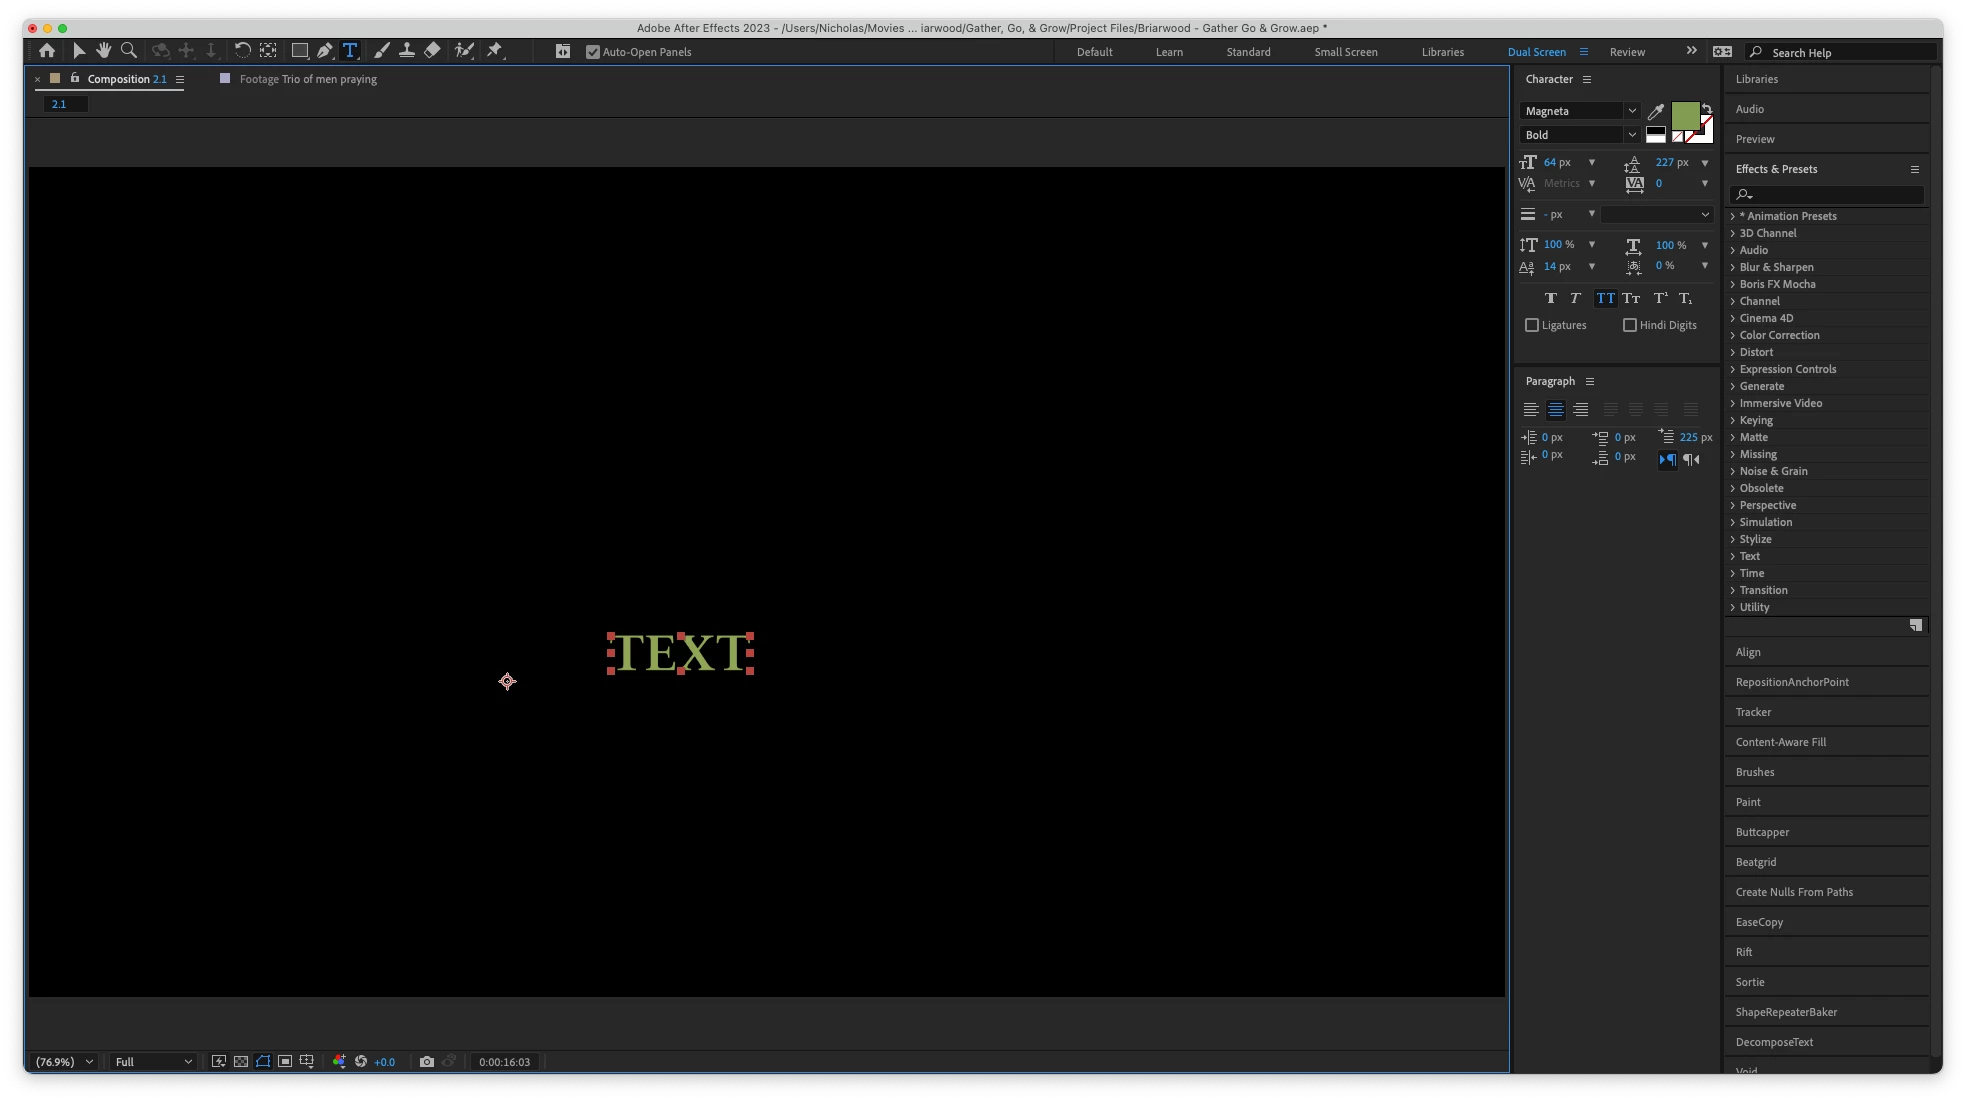Select the Horizontal Type tool
This screenshot has height=1101, width=1966.
350,51
